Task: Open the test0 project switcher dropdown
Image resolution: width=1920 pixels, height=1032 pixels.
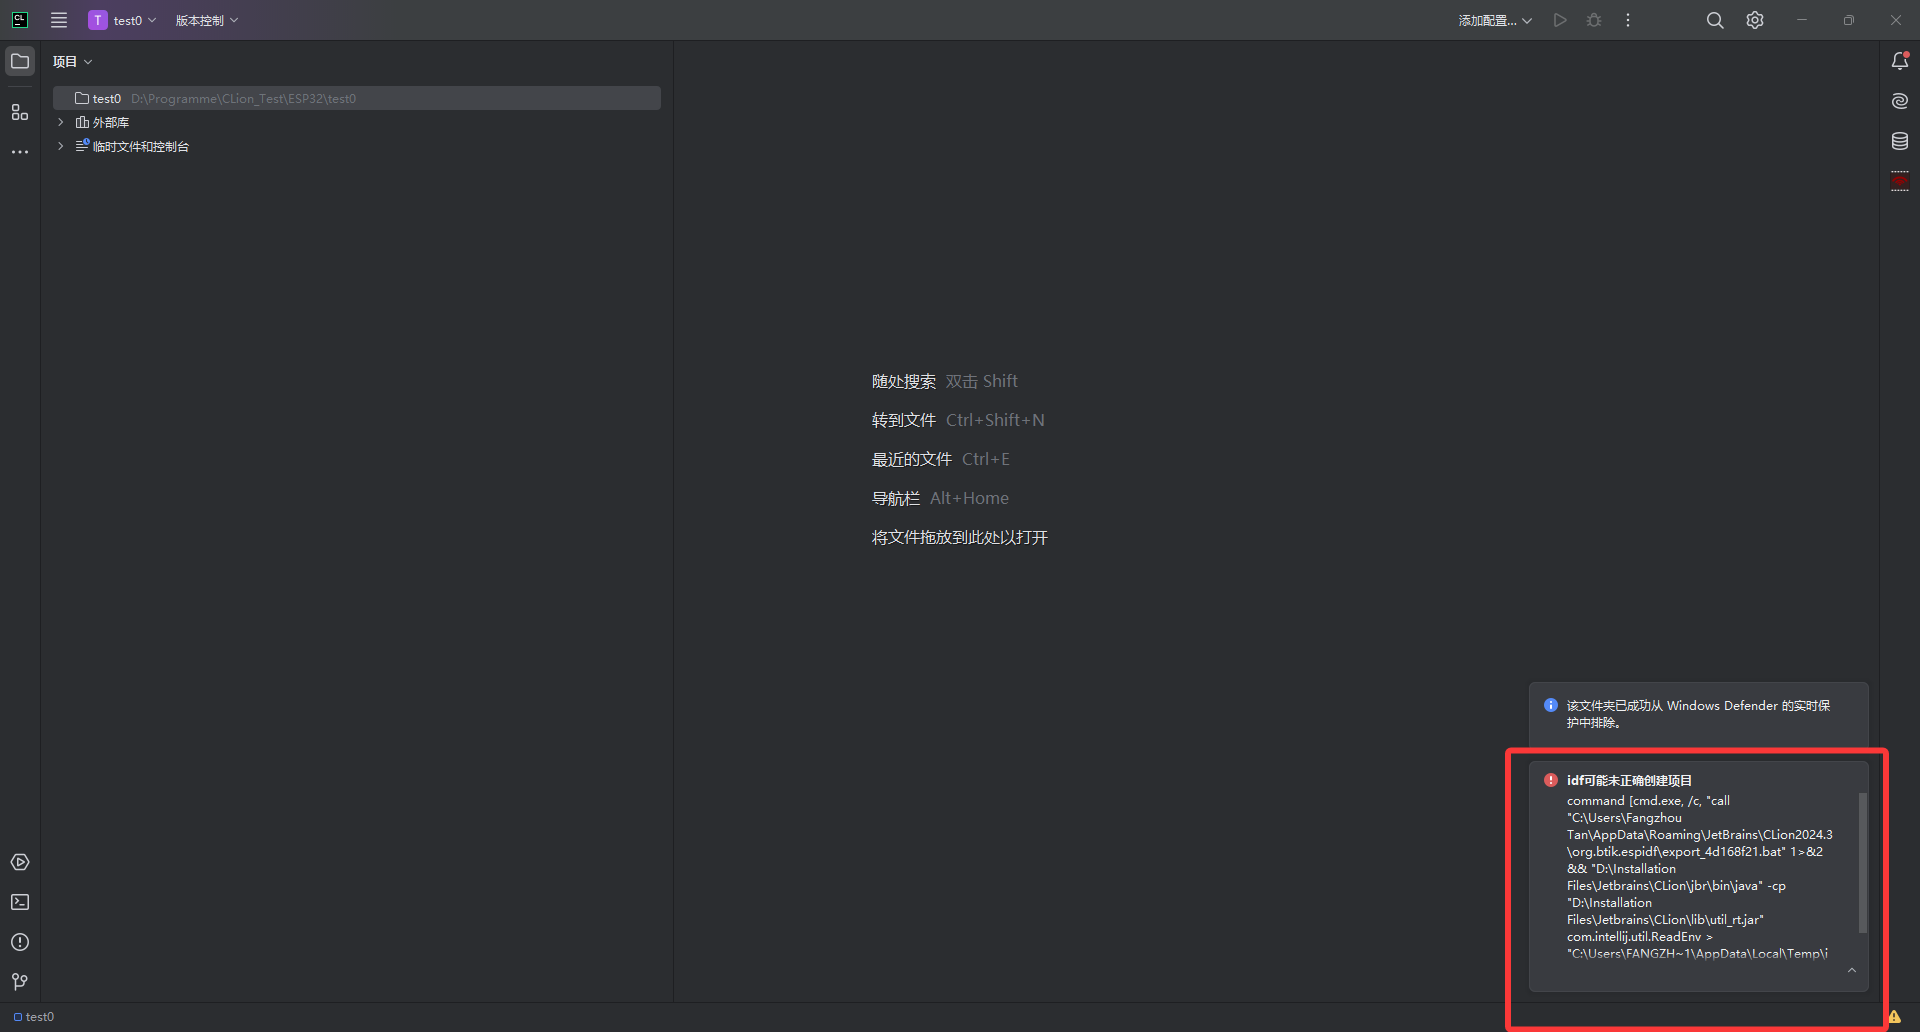Action: [x=123, y=20]
